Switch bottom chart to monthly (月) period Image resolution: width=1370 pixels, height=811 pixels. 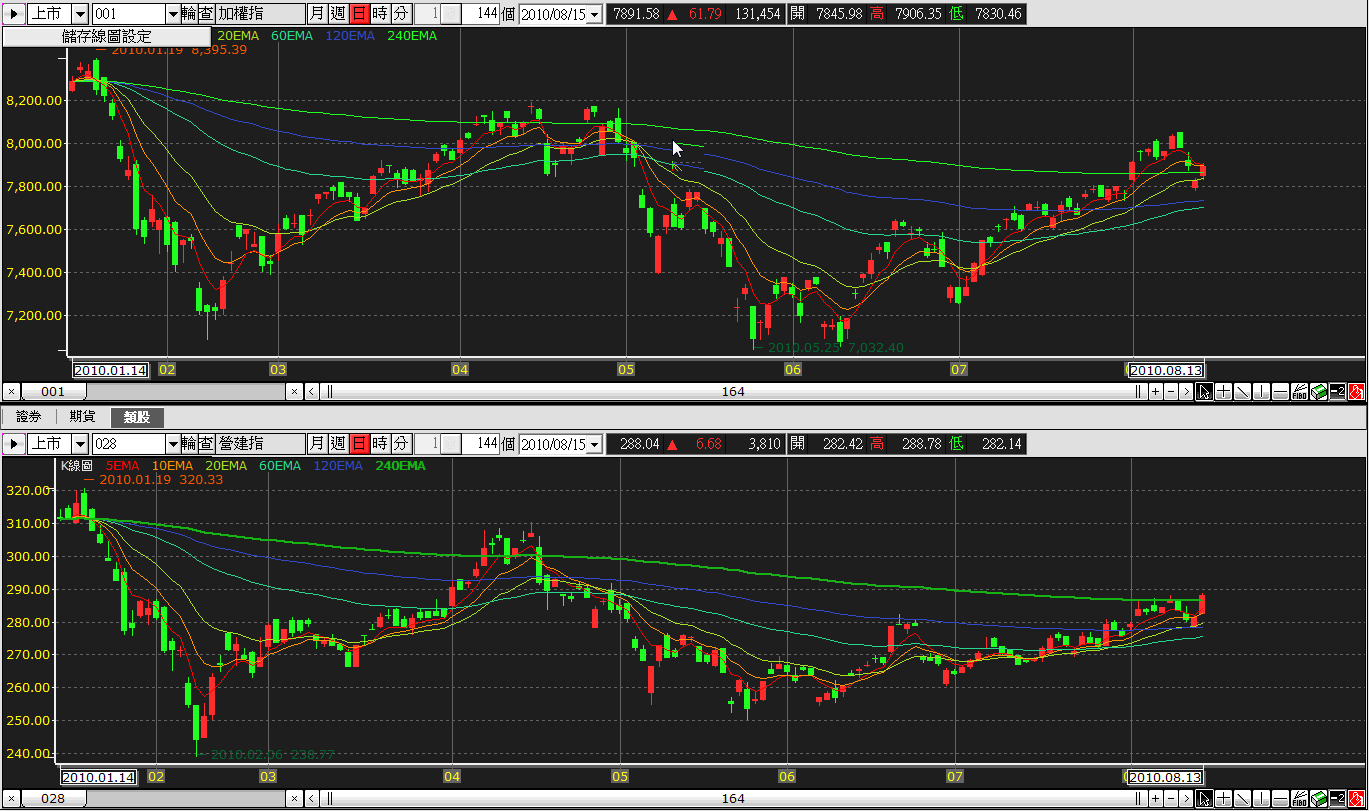click(316, 443)
